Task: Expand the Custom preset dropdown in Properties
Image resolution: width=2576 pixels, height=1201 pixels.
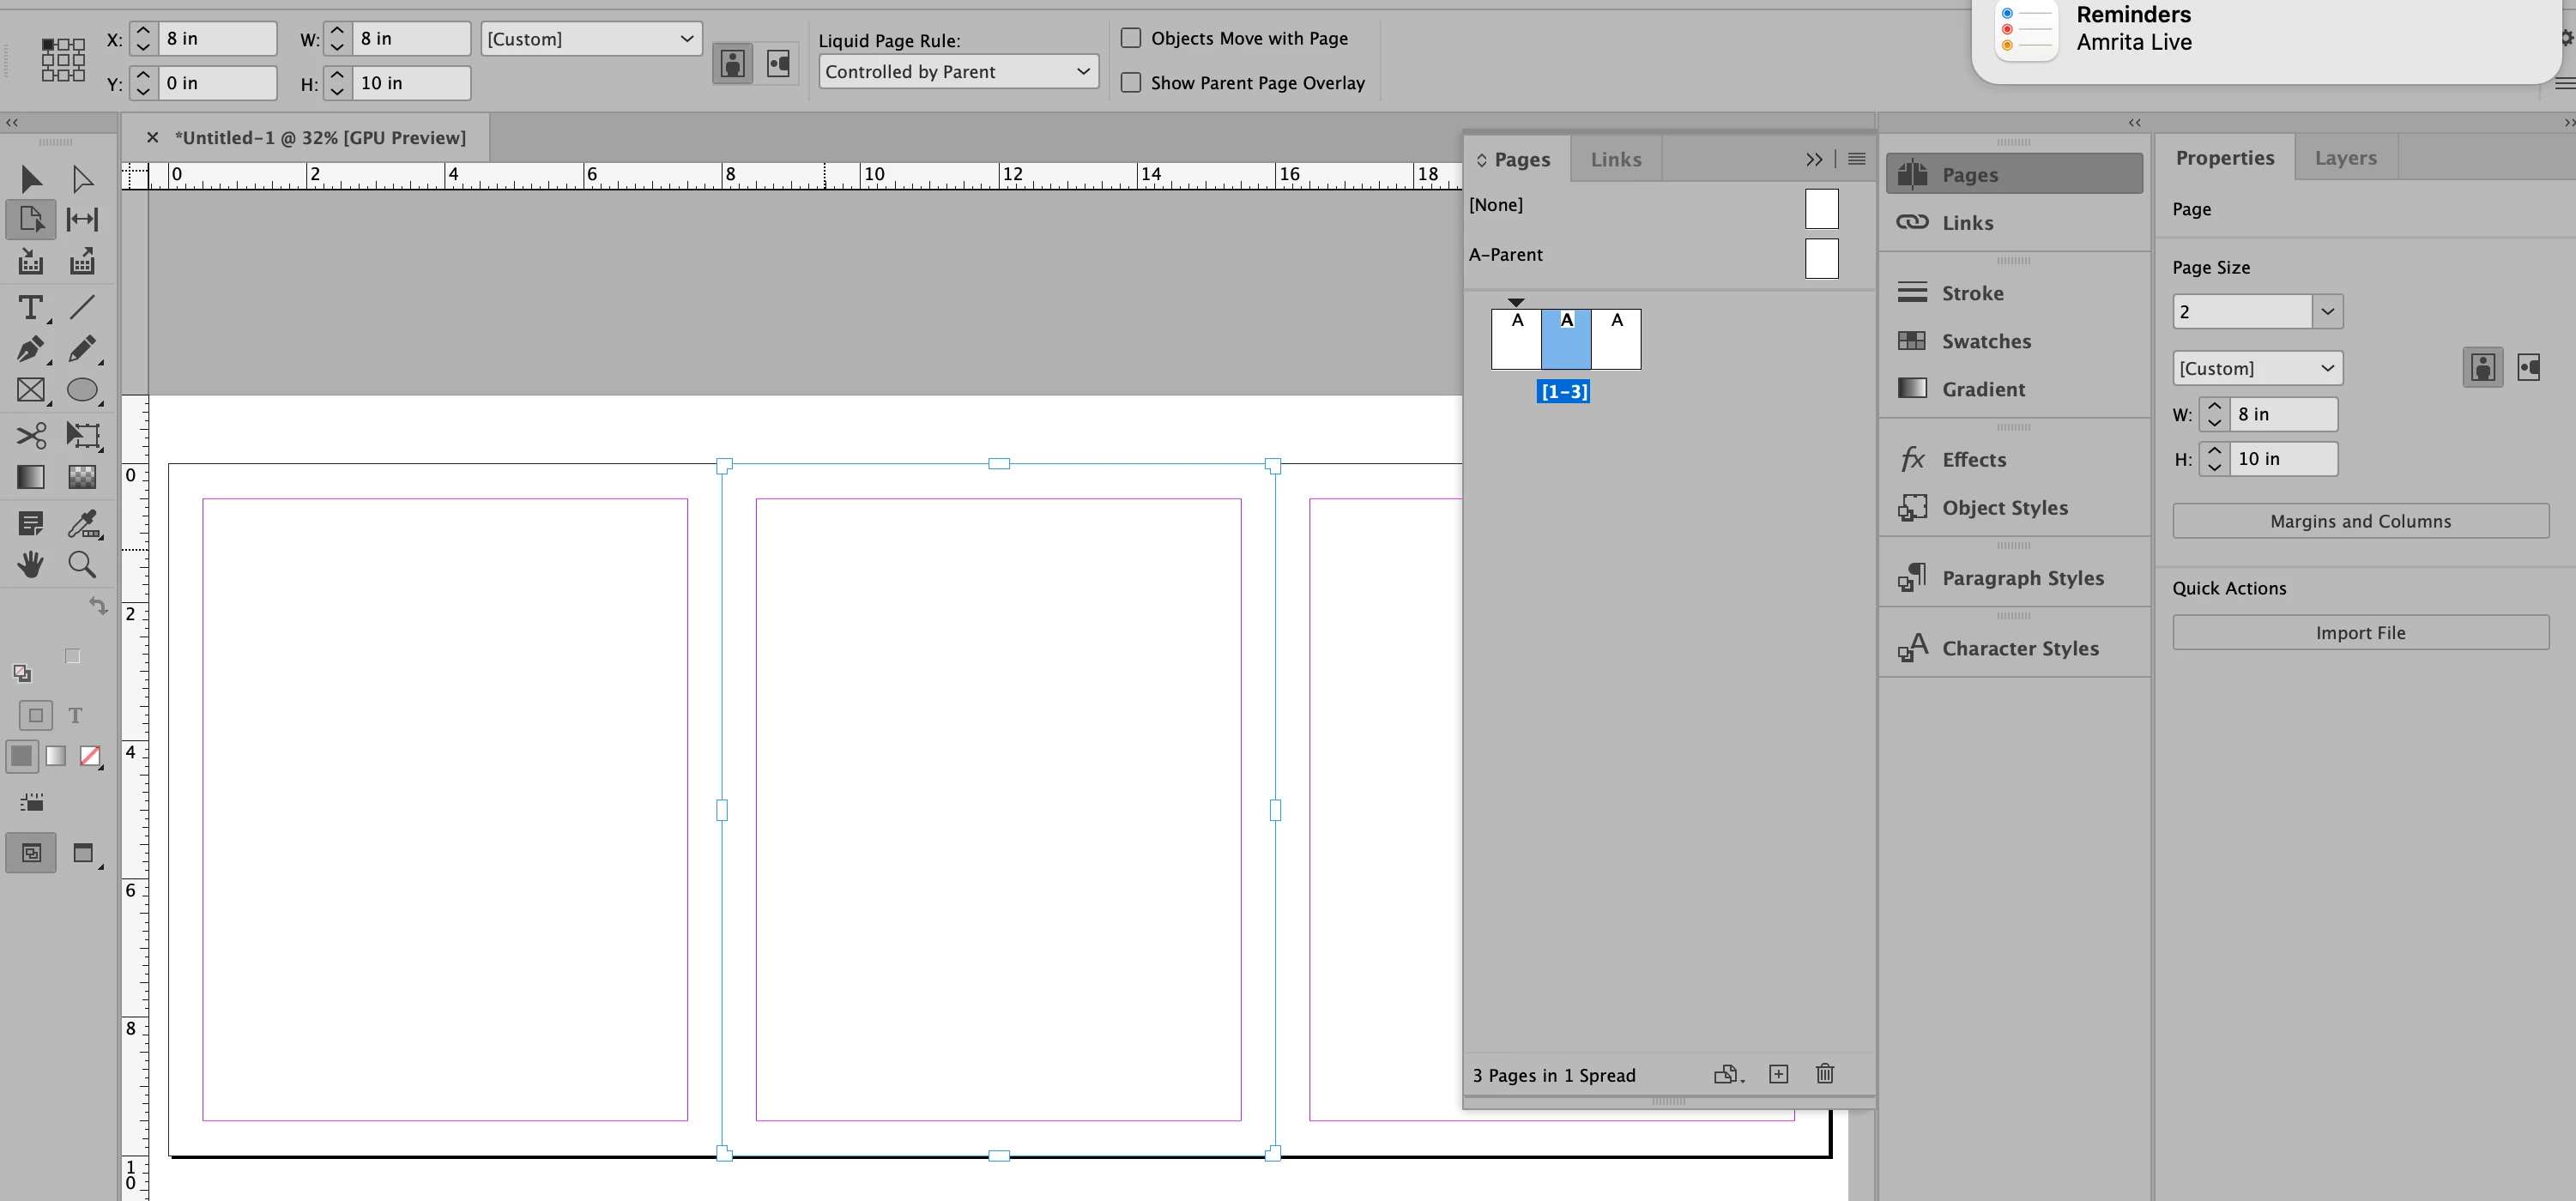Action: (x=2257, y=368)
